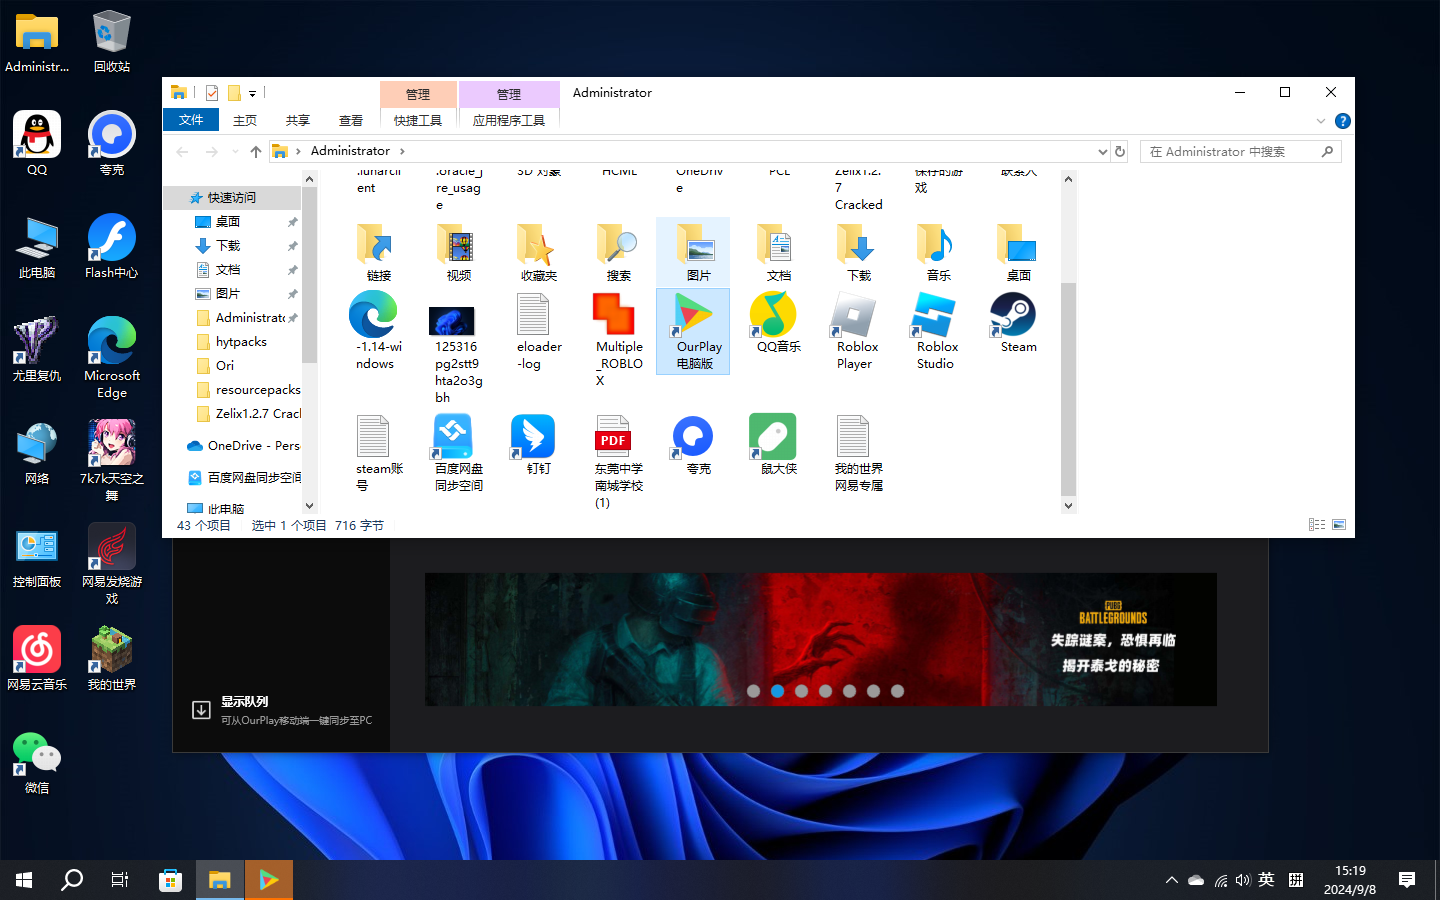Switch to the 主页 ribbon tab
This screenshot has width=1440, height=900.
[x=245, y=120]
